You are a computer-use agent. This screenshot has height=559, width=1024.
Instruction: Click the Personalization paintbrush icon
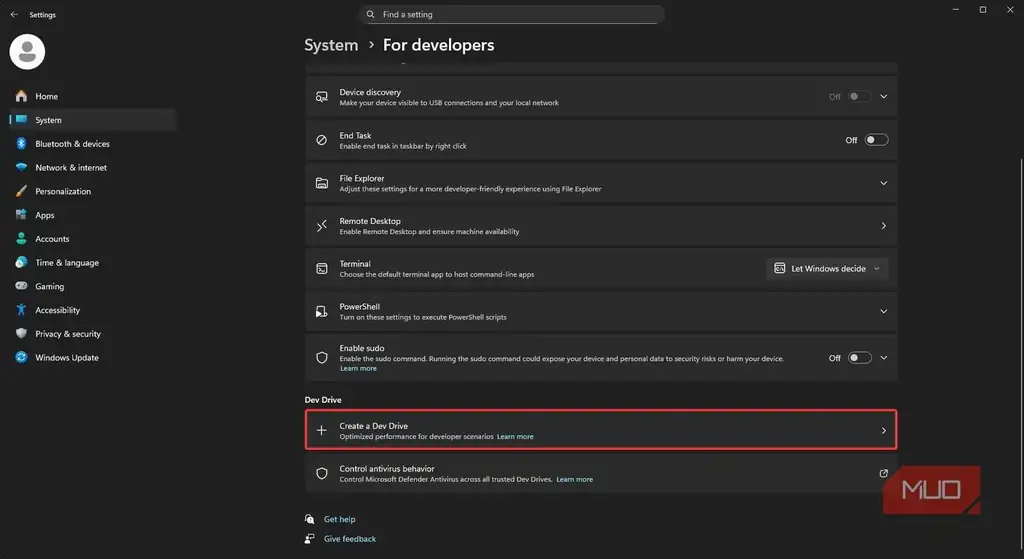(x=22, y=191)
